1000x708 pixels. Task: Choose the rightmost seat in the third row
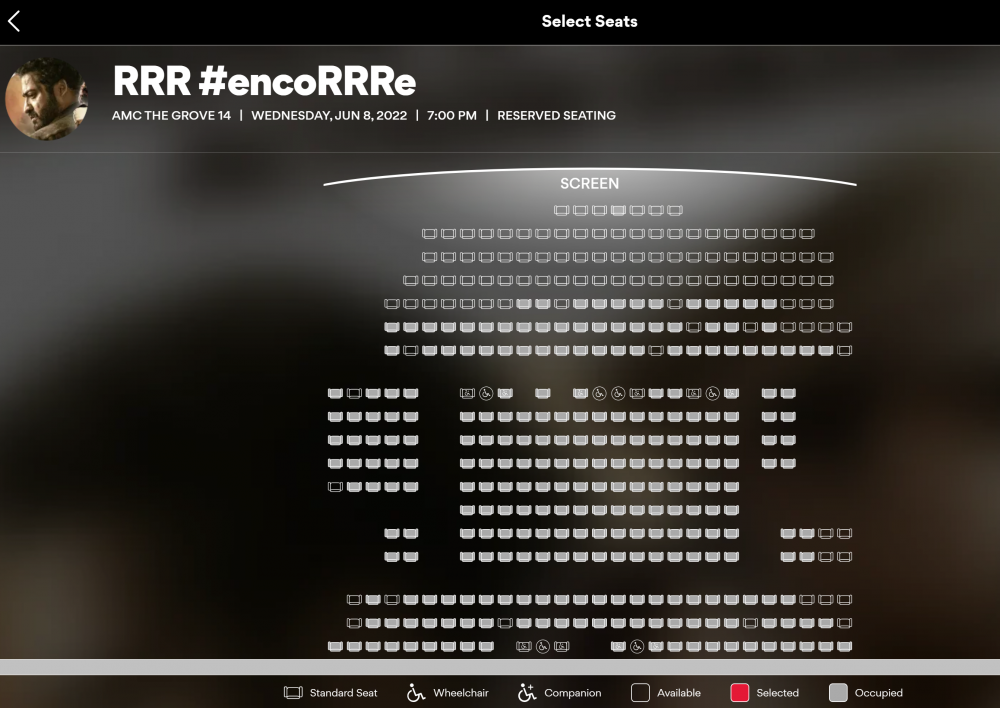point(826,257)
